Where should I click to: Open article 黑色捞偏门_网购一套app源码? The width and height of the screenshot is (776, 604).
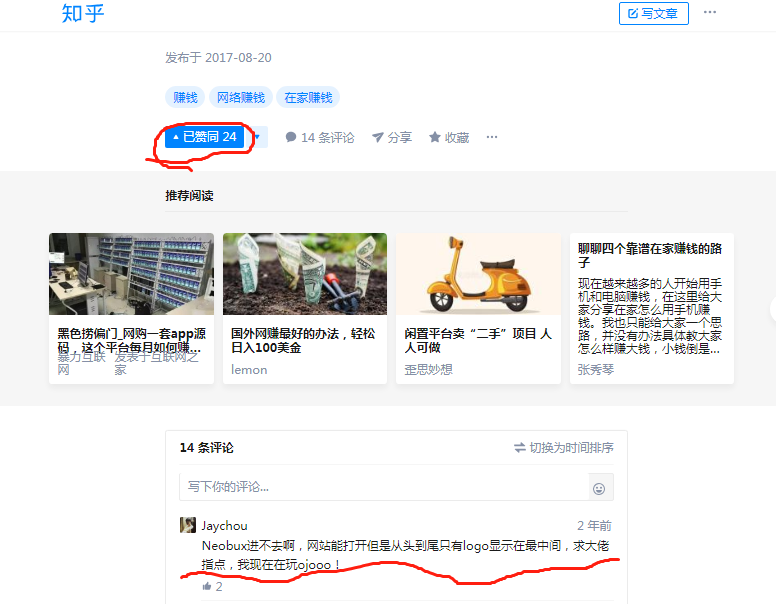click(x=132, y=340)
